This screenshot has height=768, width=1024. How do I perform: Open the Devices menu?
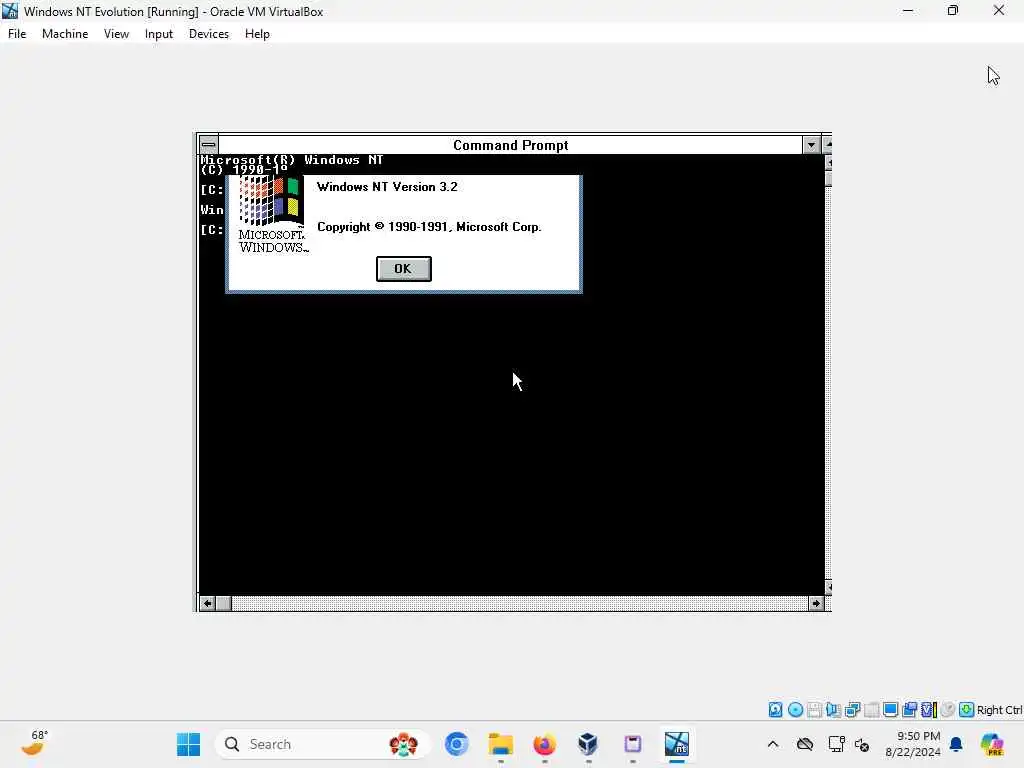pos(208,34)
